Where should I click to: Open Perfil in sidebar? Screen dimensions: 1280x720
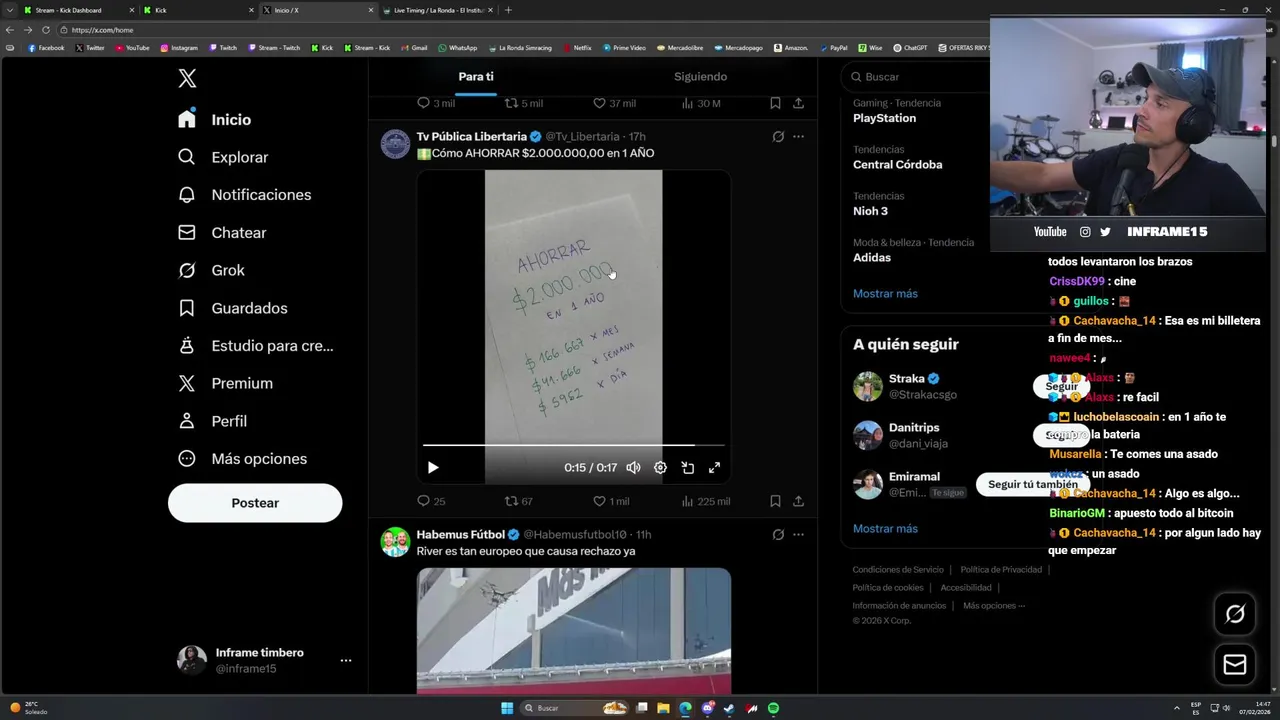(x=213, y=421)
